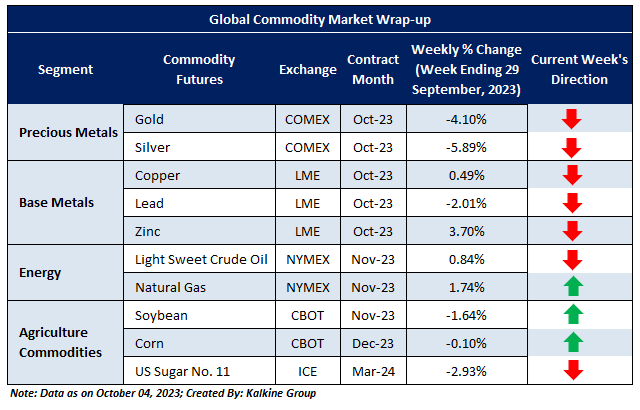Click the red down arrow for Copper
This screenshot has height=410, width=640.
click(571, 176)
